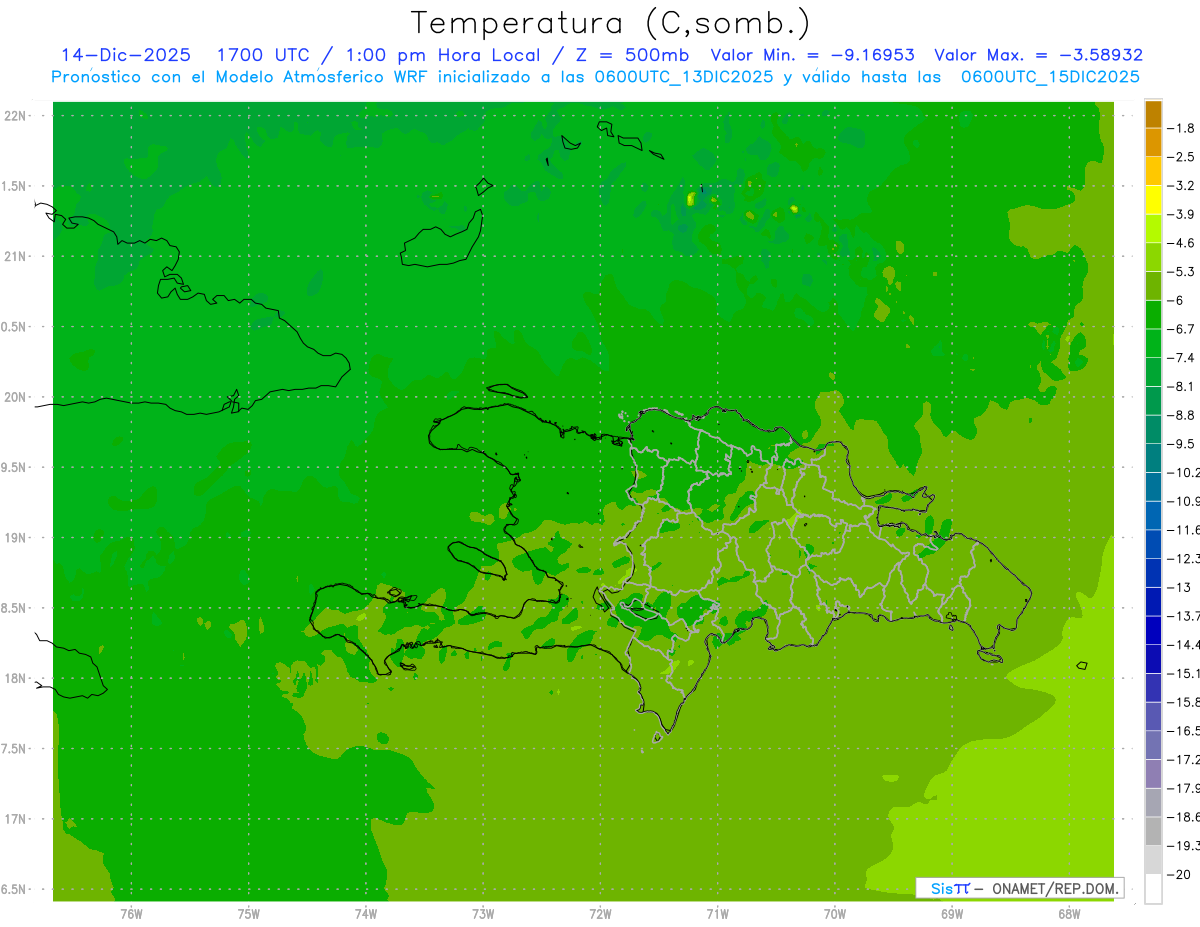
Task: Click the '76W' longitude label
Action: [x=131, y=914]
